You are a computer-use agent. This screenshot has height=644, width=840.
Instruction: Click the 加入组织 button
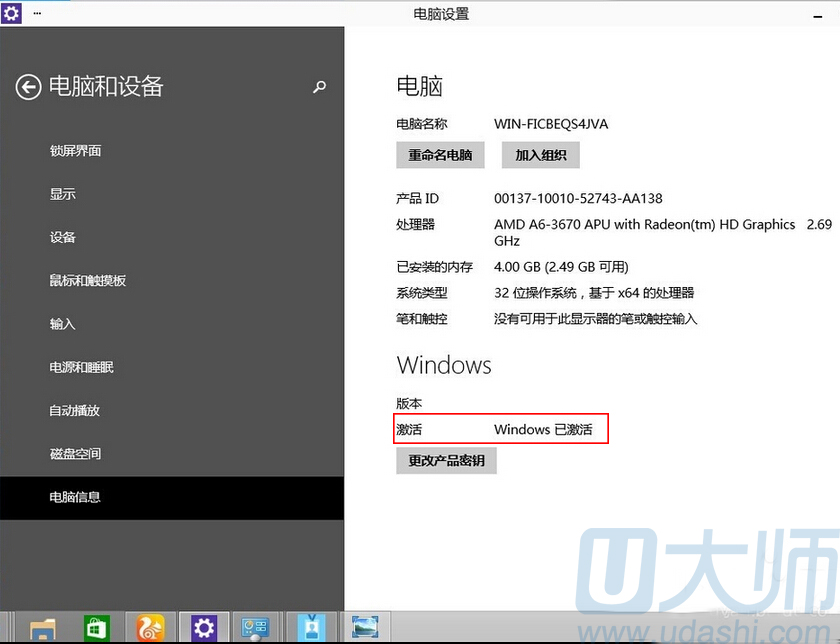click(x=540, y=155)
